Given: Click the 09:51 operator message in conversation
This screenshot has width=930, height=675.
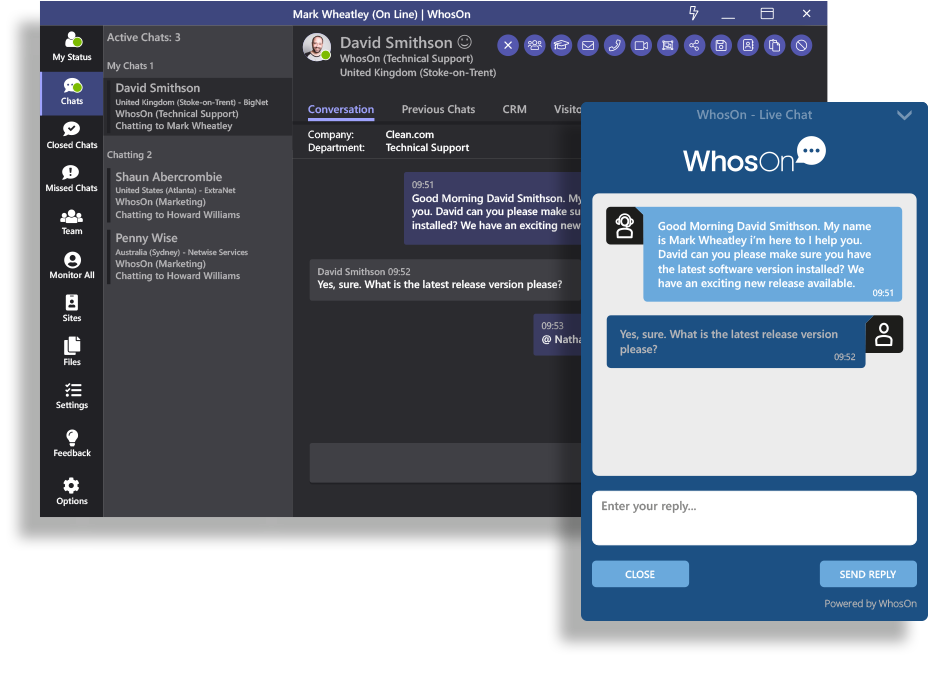Looking at the screenshot, I should (493, 208).
